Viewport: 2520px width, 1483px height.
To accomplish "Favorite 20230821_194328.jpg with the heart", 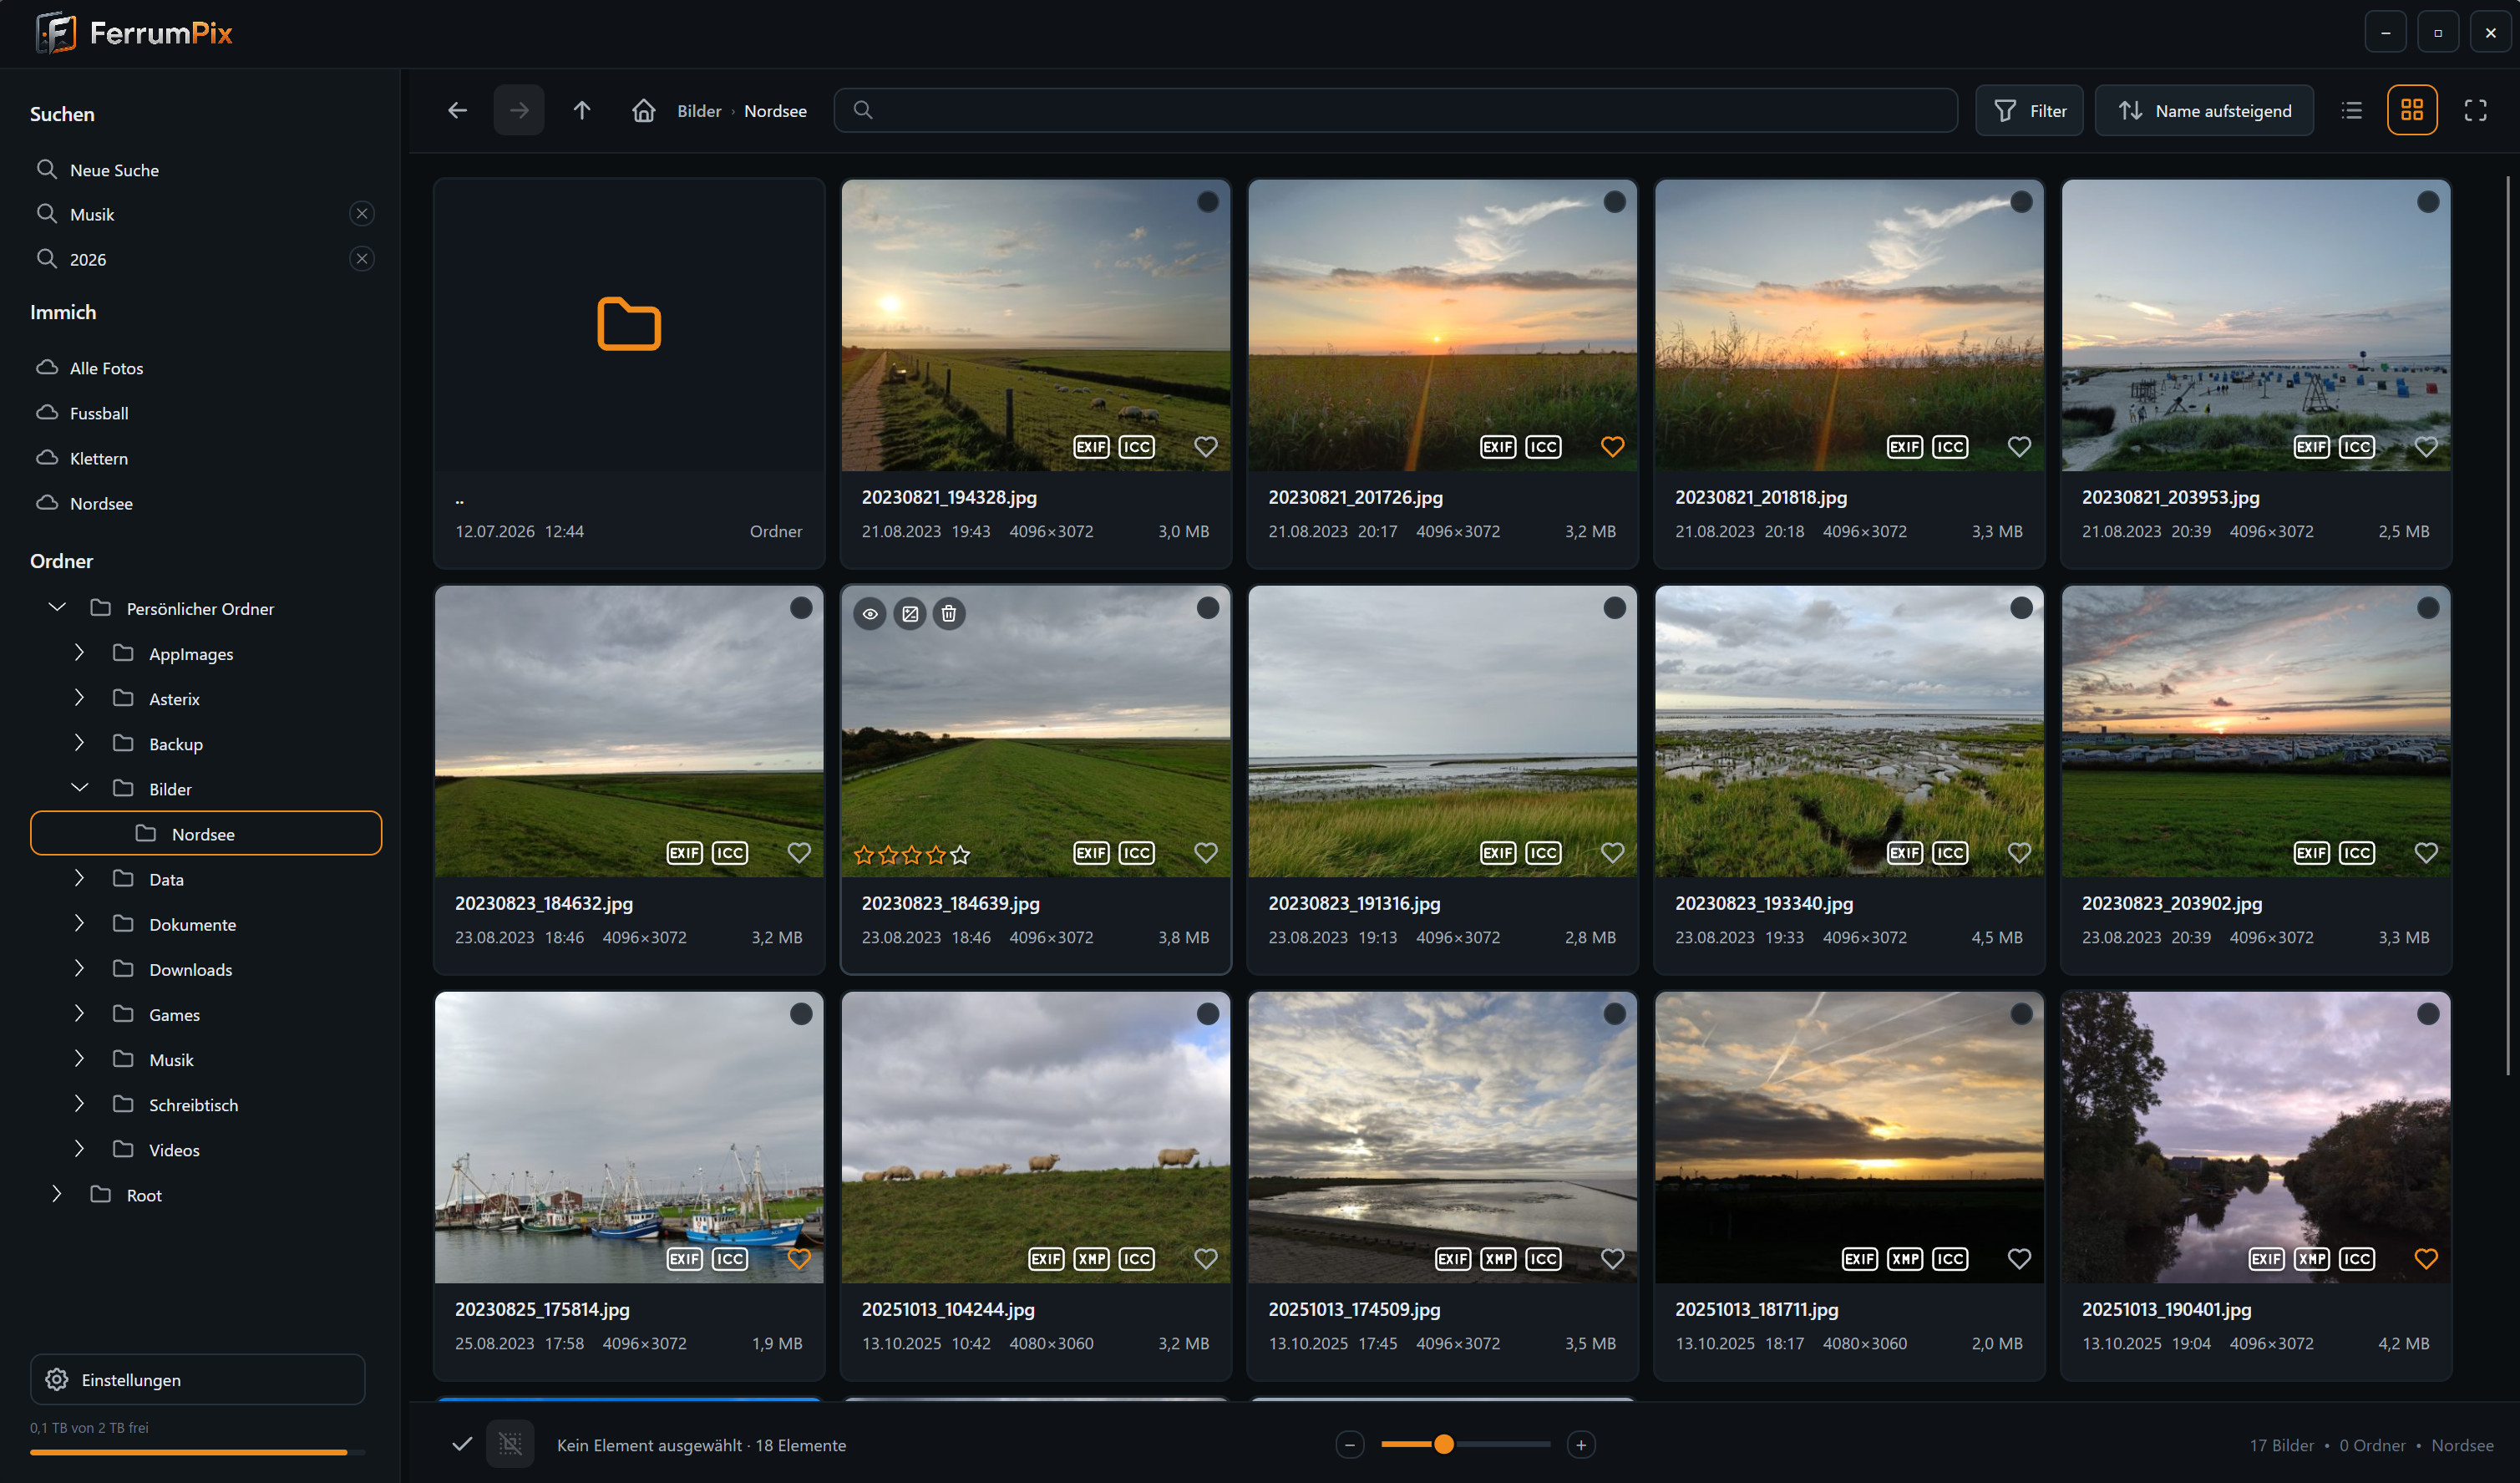I will coord(1206,447).
